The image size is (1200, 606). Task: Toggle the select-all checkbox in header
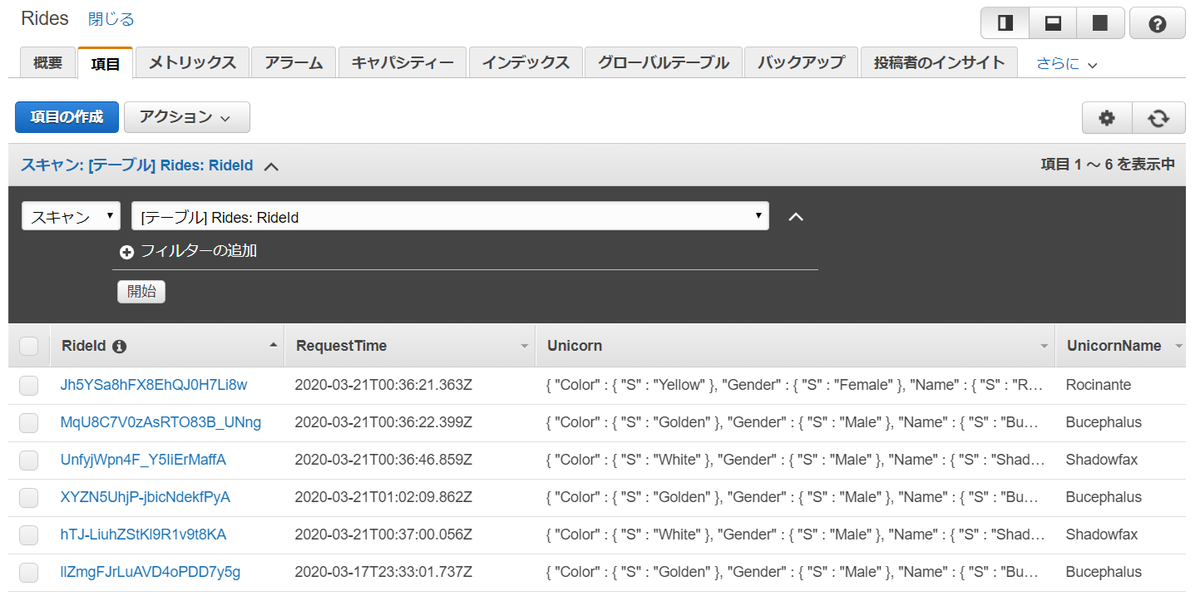[x=29, y=346]
